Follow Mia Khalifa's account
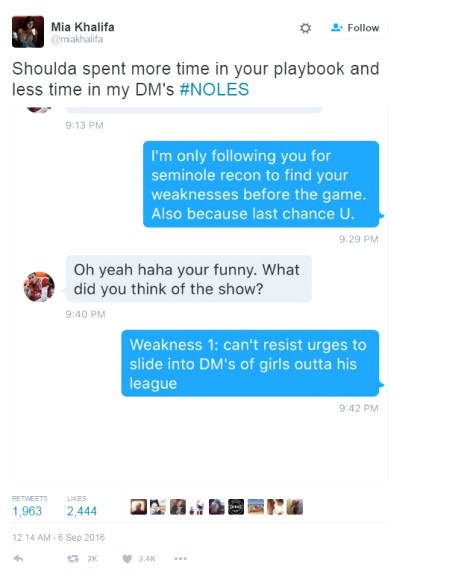 click(355, 28)
